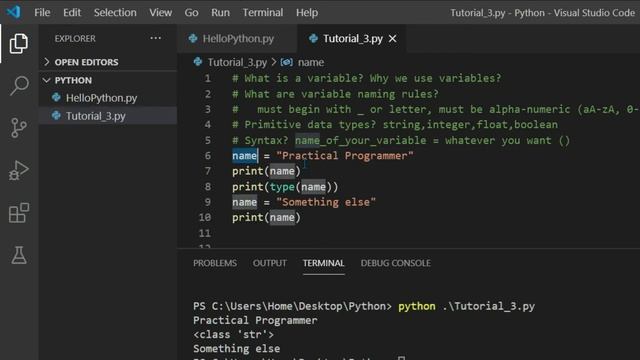
Task: Click the EXPLORER panel title
Action: pyautogui.click(x=75, y=38)
